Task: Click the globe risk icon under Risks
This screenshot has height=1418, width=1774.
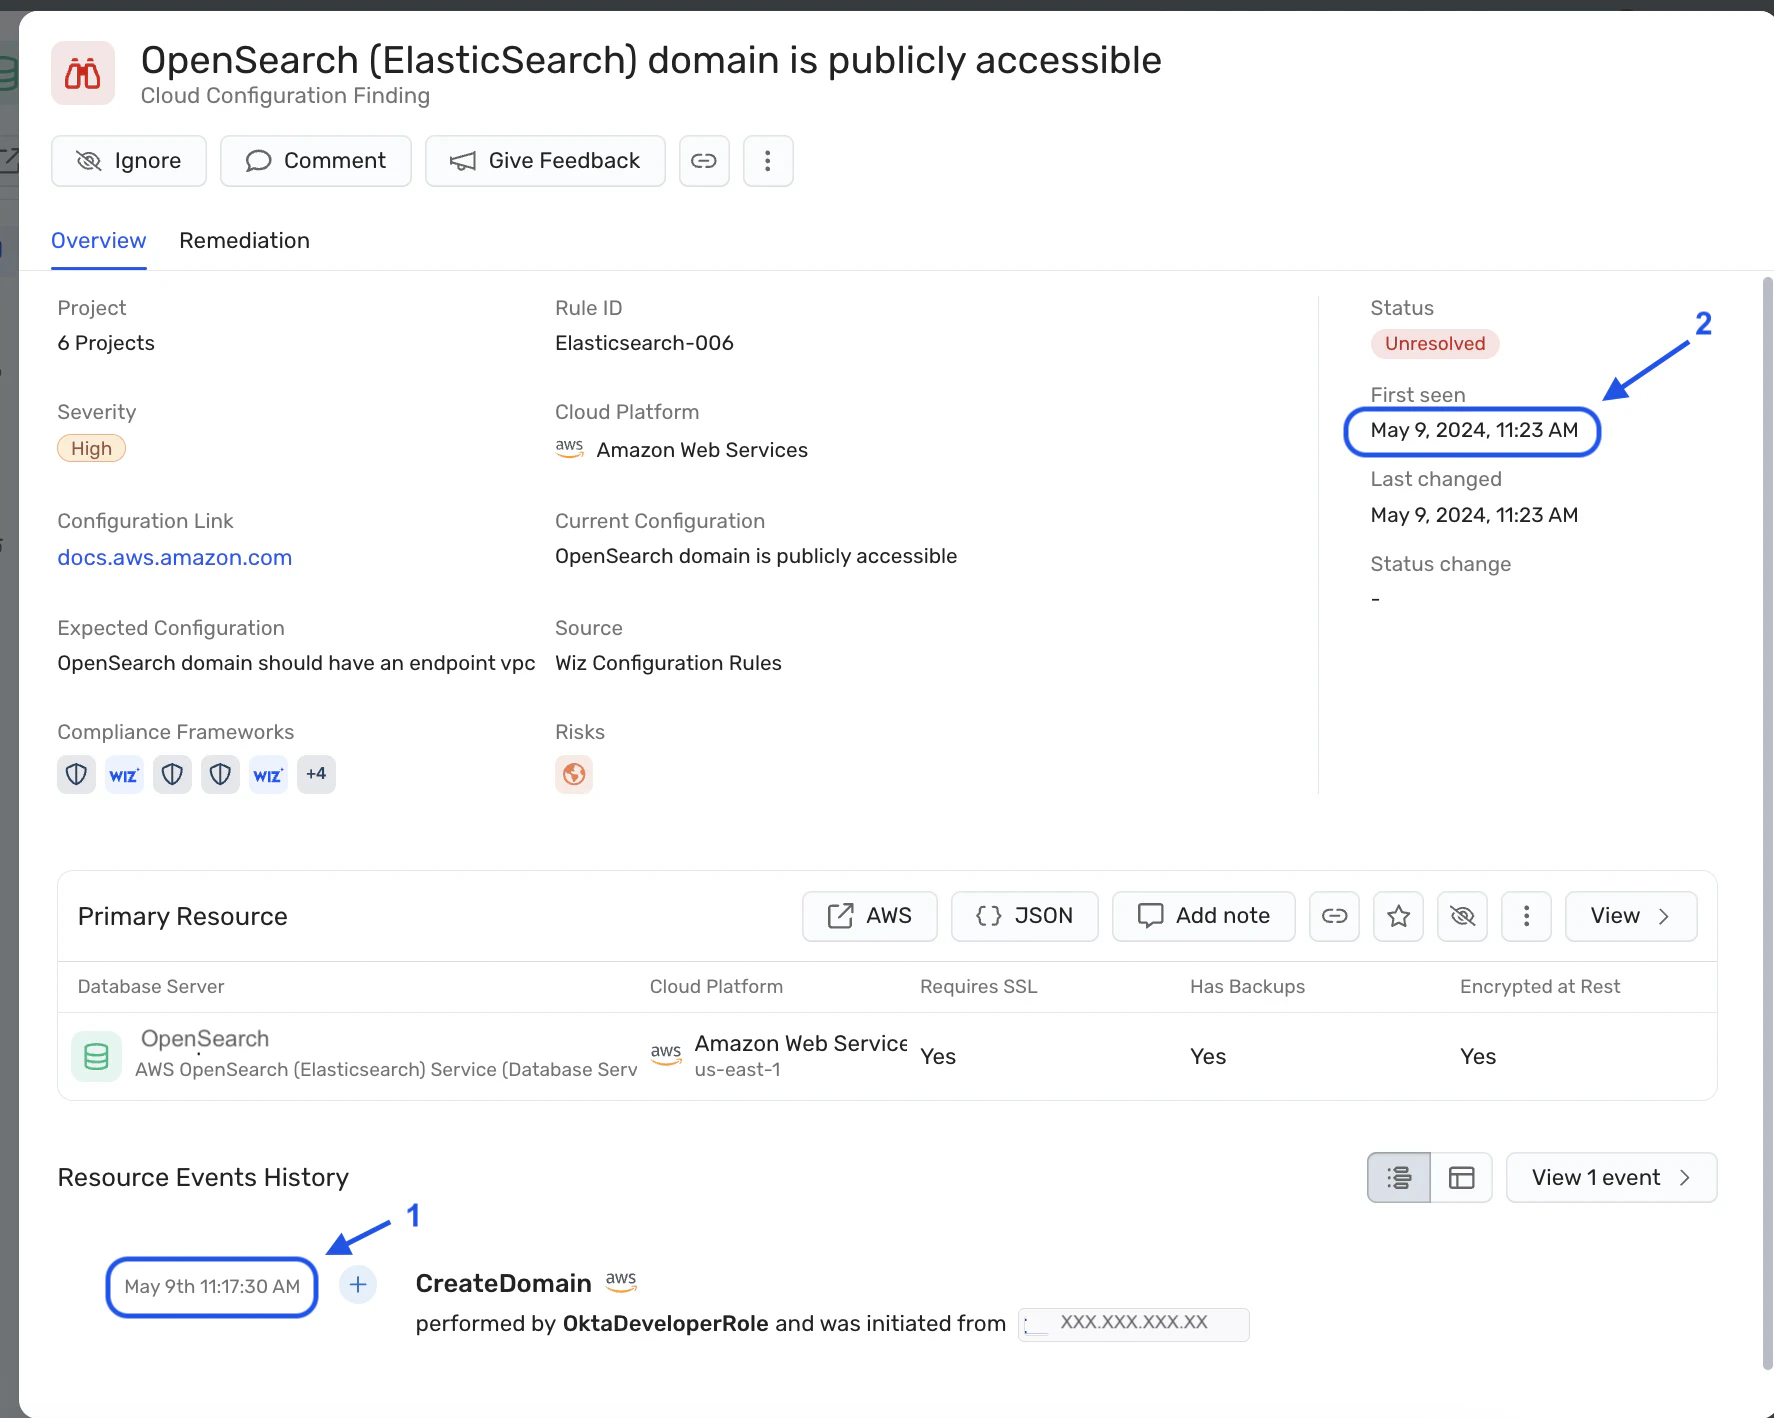Action: coord(574,774)
